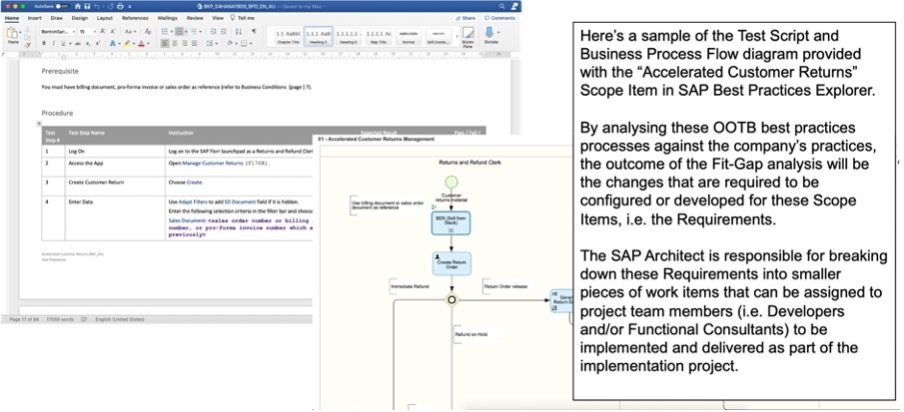The height and width of the screenshot is (412, 904).
Task: Open the Styles Pane
Action: (x=468, y=38)
